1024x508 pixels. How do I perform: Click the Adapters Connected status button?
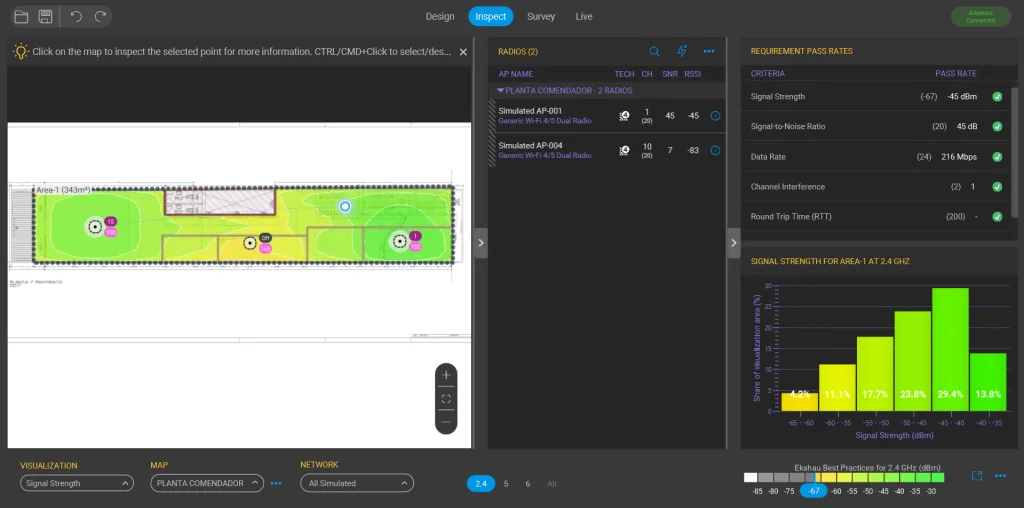point(981,17)
